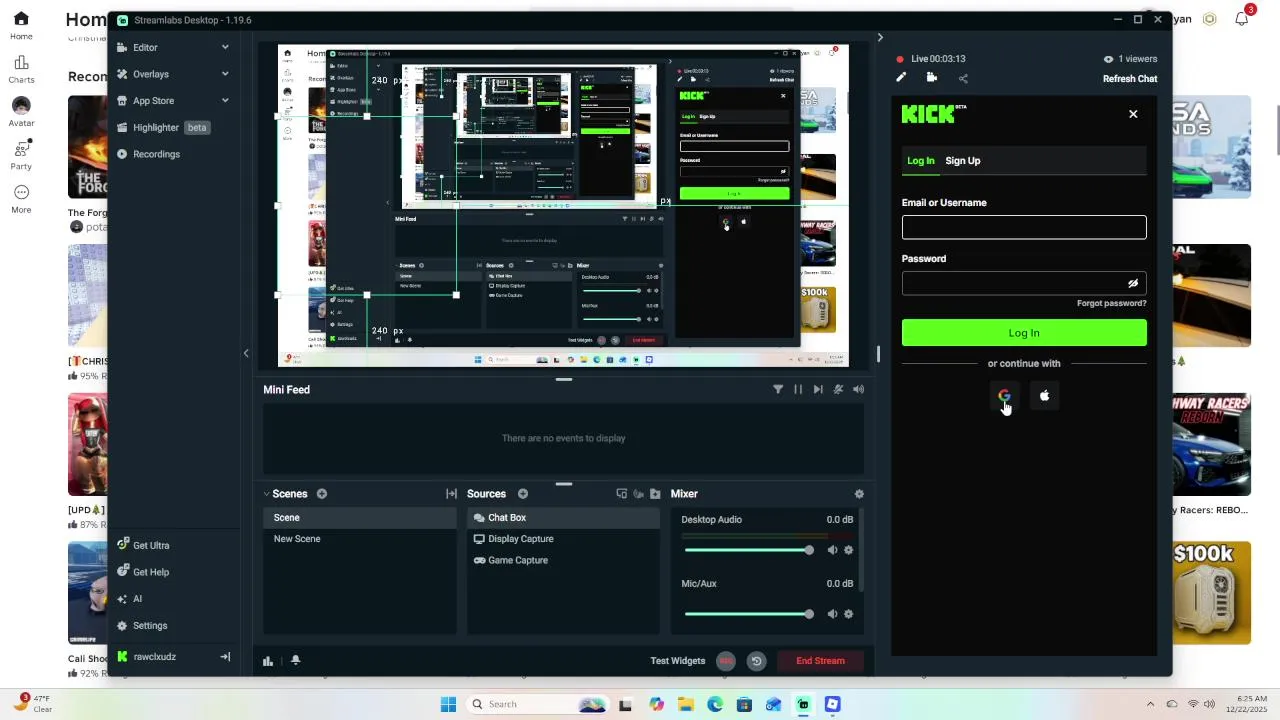Click replay buffer button in footer

pyautogui.click(x=756, y=661)
